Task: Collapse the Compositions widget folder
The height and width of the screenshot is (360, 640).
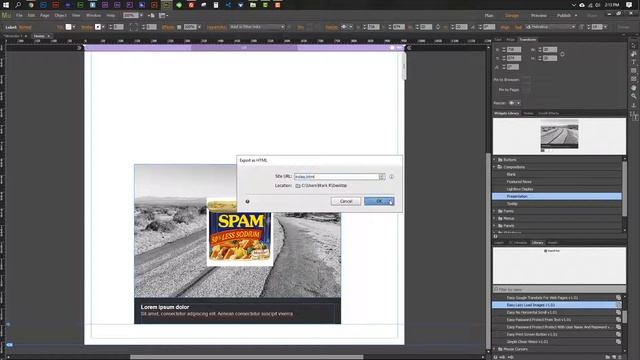Action: [494, 167]
